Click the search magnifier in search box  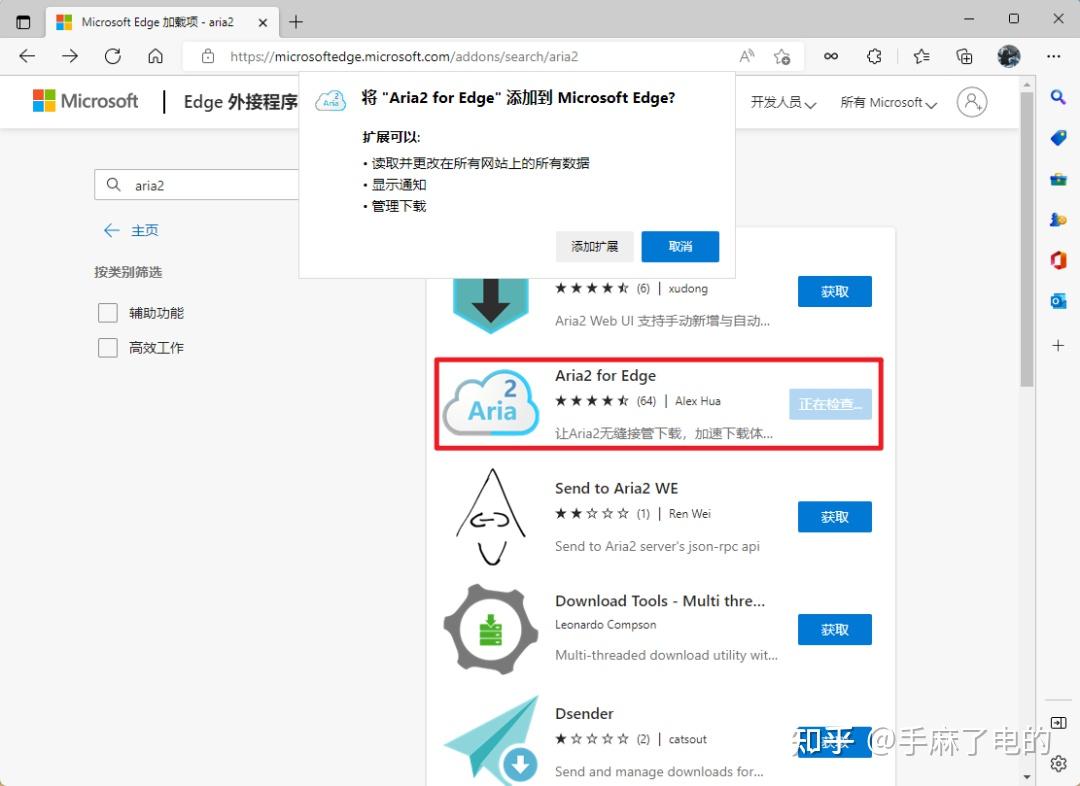(x=114, y=185)
